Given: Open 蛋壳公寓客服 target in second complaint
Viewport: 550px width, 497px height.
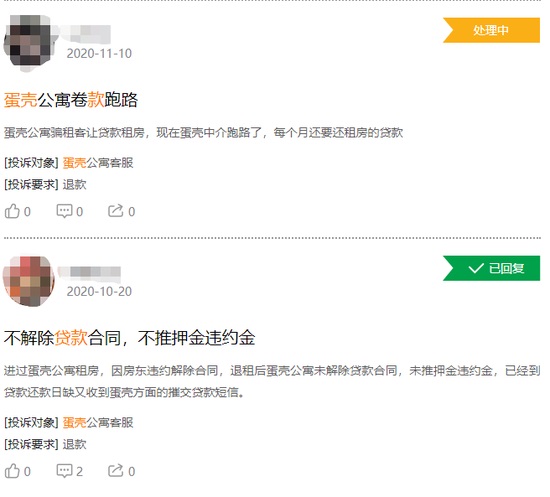Looking at the screenshot, I should (x=98, y=422).
